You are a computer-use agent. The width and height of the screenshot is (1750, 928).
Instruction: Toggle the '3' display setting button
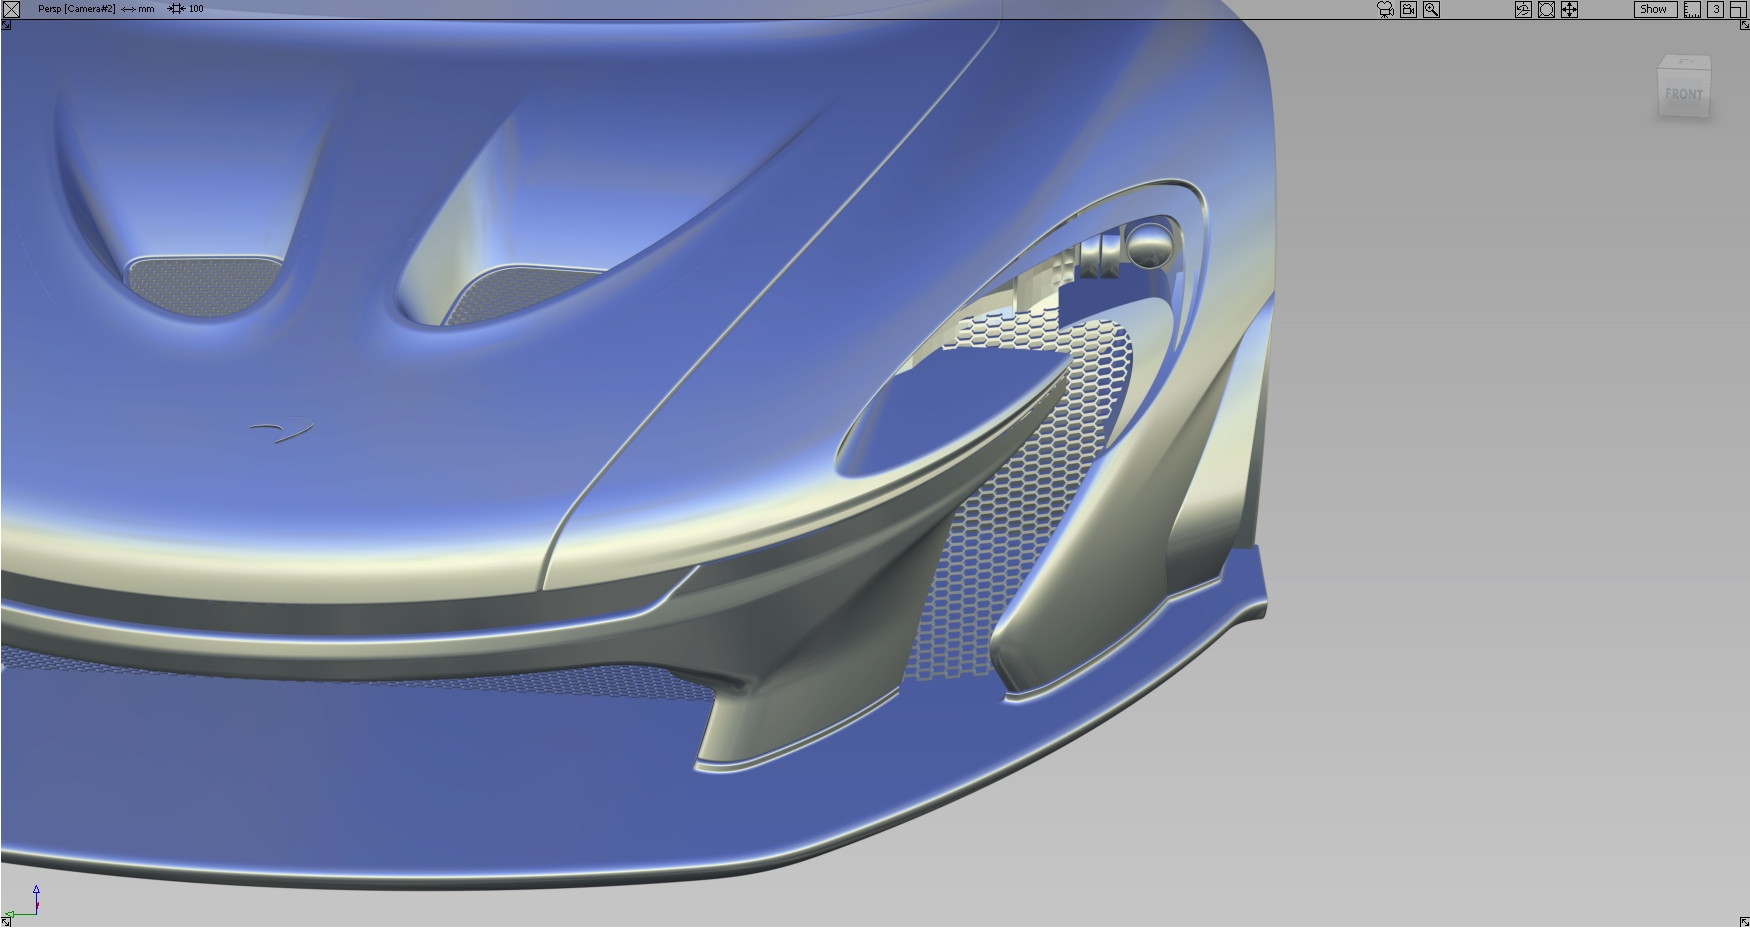tap(1717, 9)
